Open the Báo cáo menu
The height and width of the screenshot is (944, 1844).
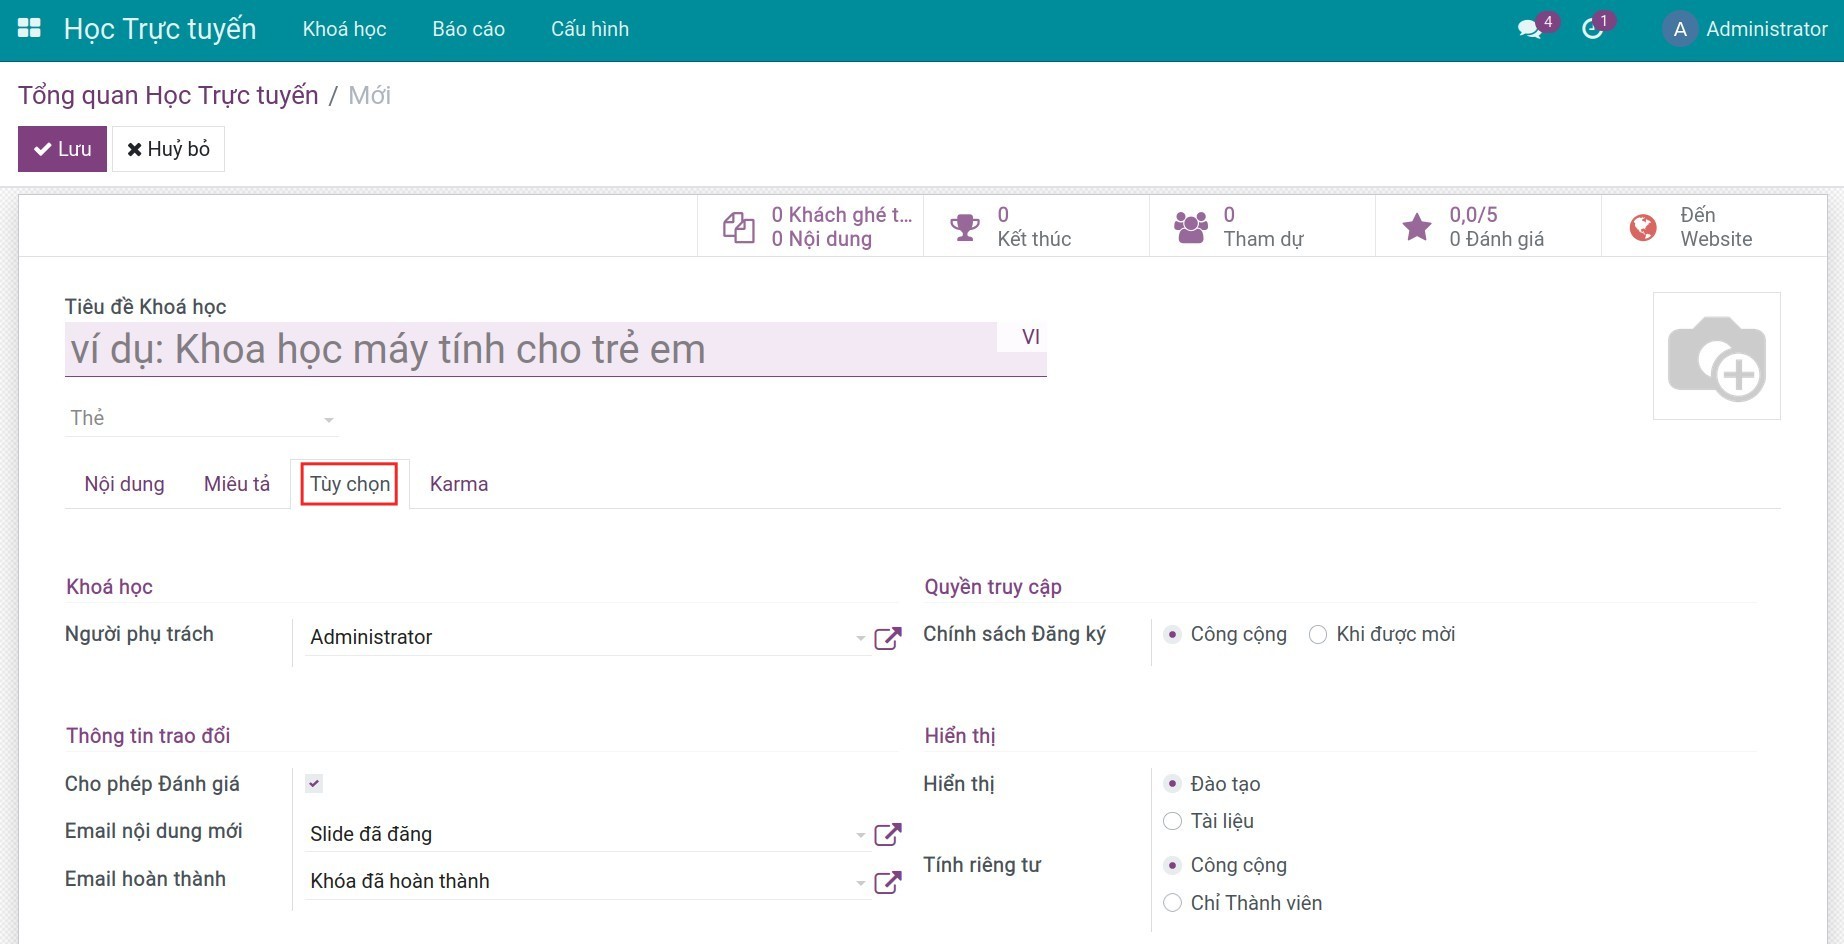click(x=468, y=29)
